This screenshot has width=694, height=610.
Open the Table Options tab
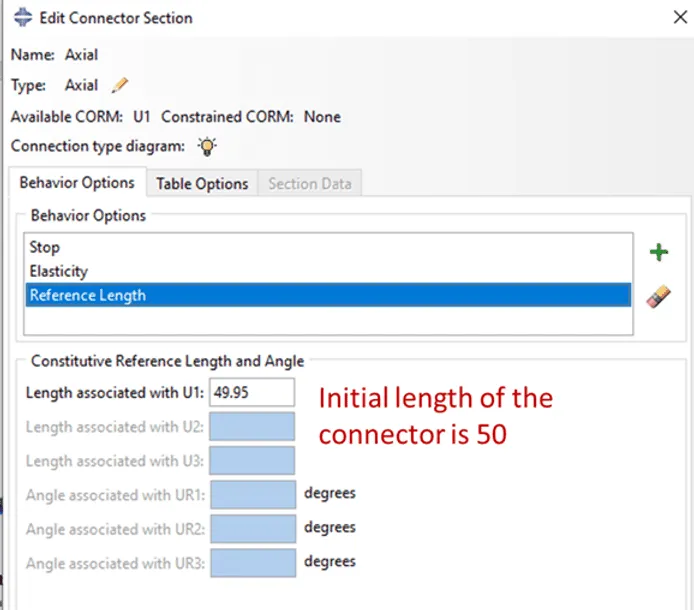pyautogui.click(x=202, y=184)
